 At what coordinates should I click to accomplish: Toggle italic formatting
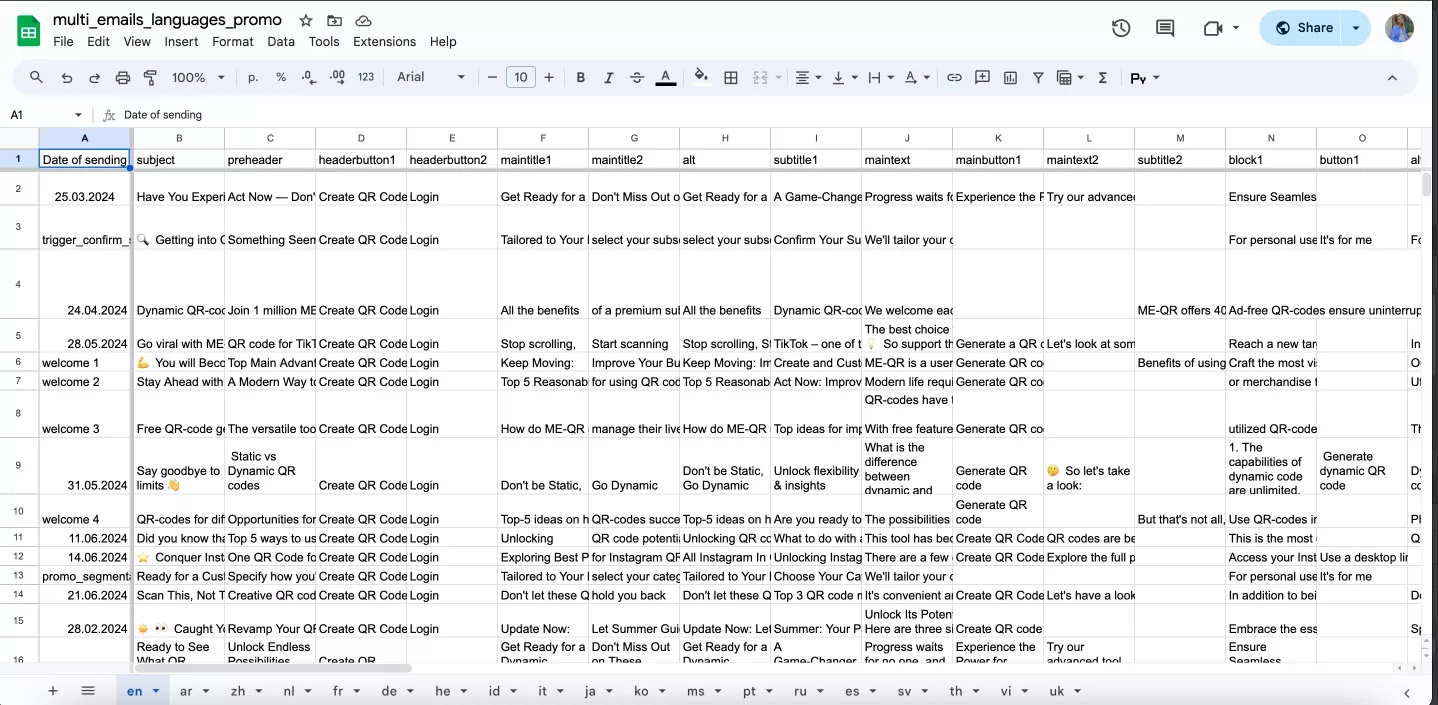(x=608, y=77)
